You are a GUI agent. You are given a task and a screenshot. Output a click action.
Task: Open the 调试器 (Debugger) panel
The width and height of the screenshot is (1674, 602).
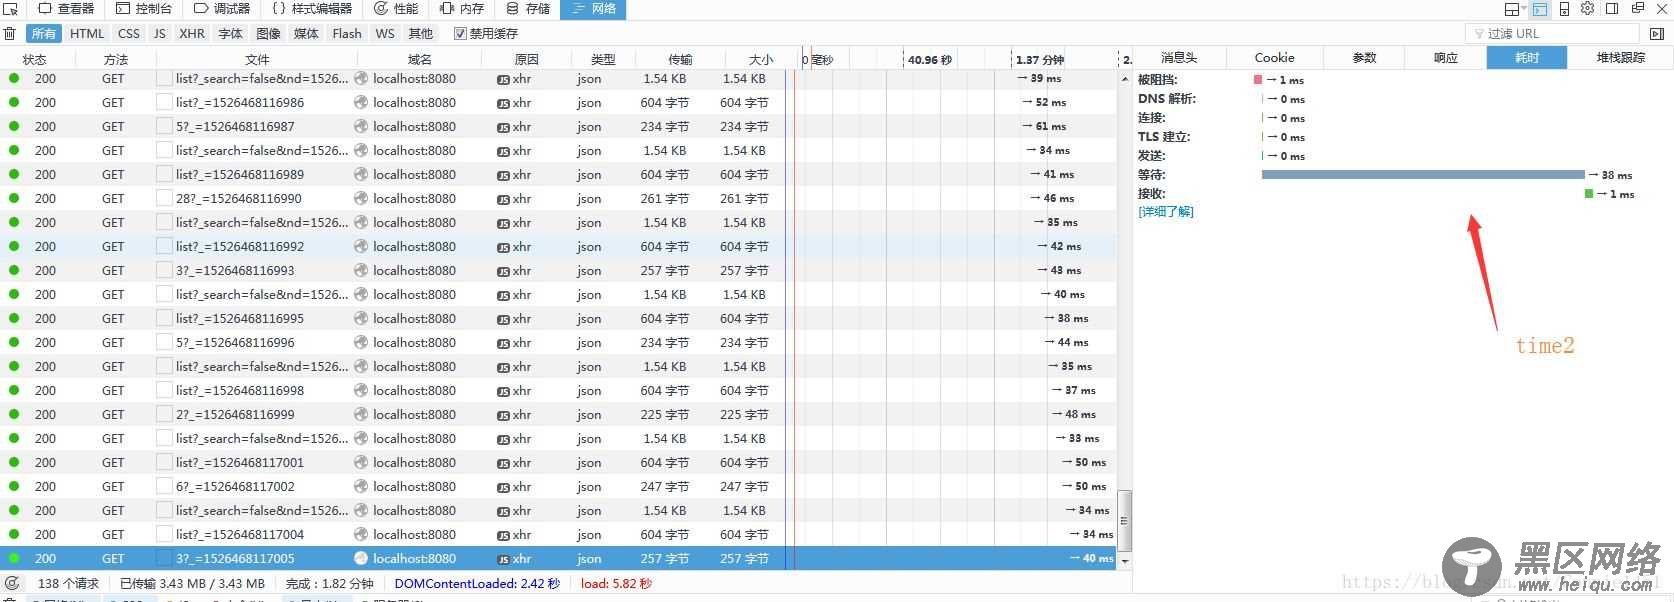pos(222,9)
